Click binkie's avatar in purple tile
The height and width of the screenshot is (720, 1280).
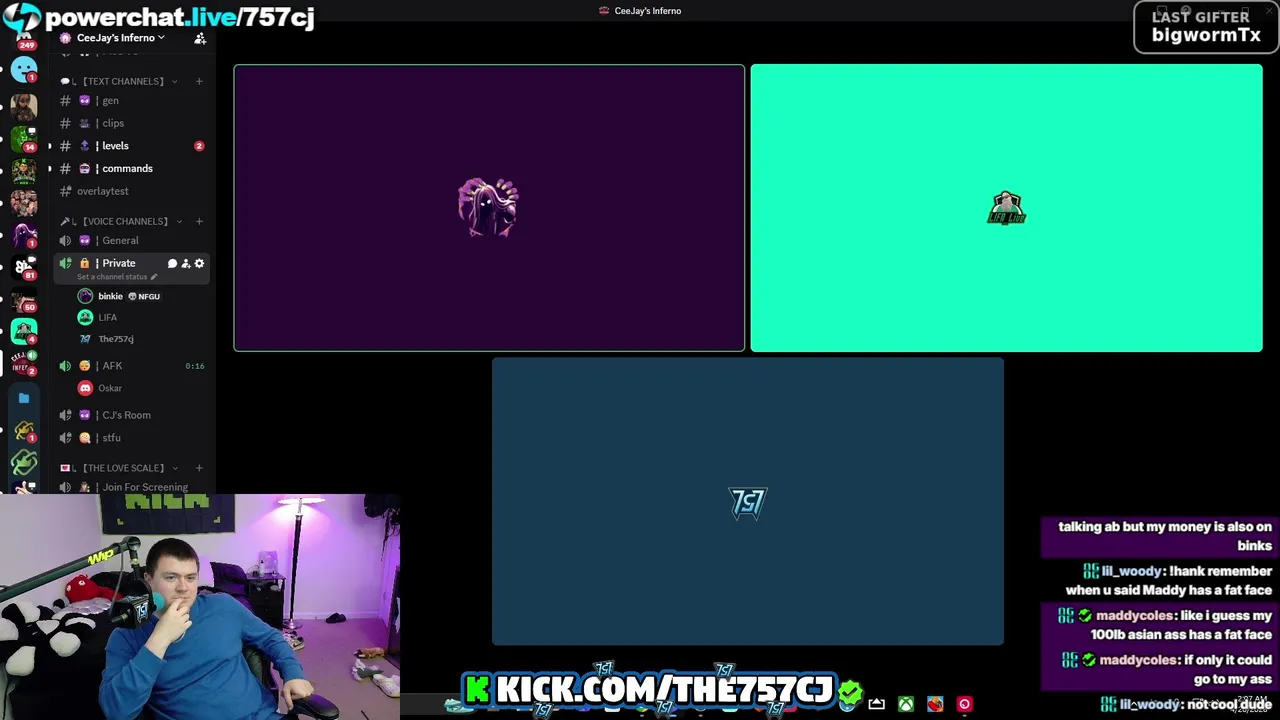click(x=488, y=207)
